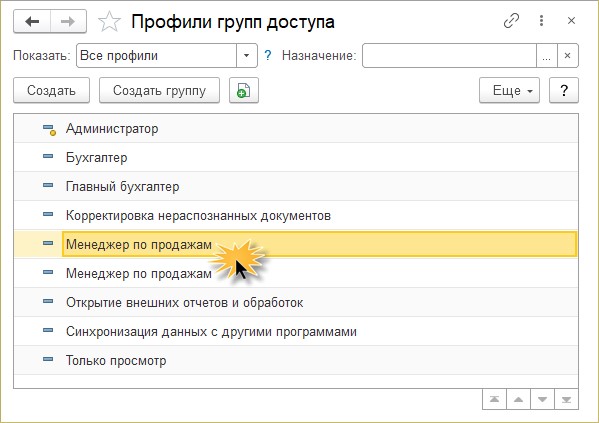Click the Создать button
The image size is (599, 423).
[52, 91]
